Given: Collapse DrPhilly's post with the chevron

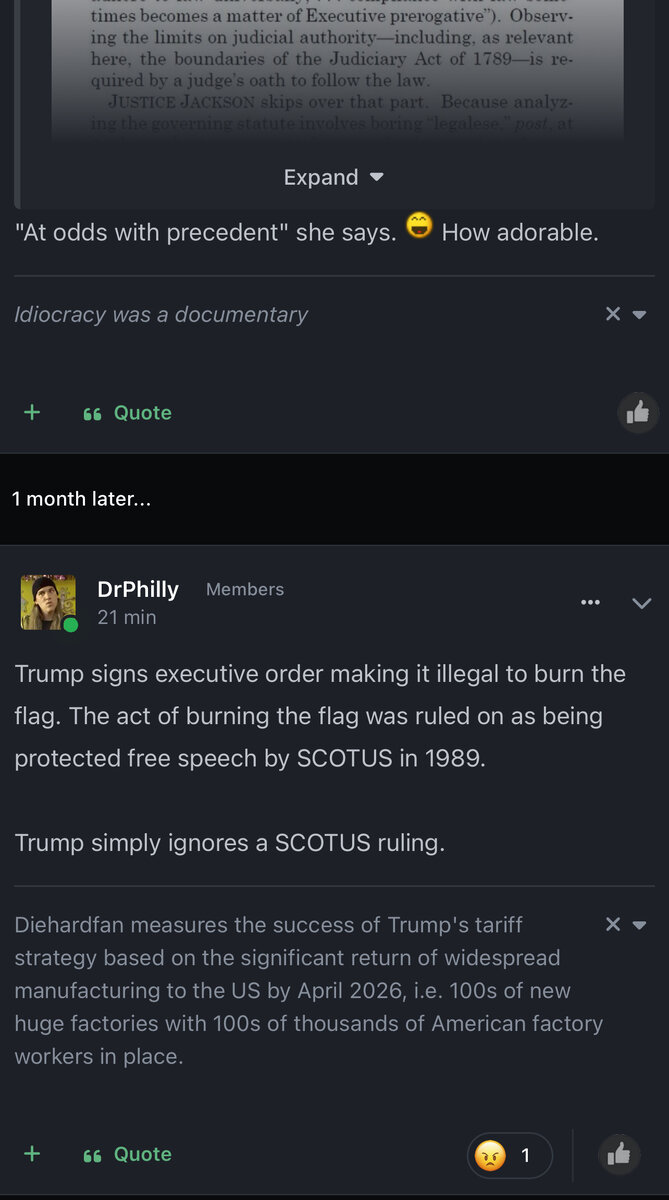Looking at the screenshot, I should tap(641, 603).
